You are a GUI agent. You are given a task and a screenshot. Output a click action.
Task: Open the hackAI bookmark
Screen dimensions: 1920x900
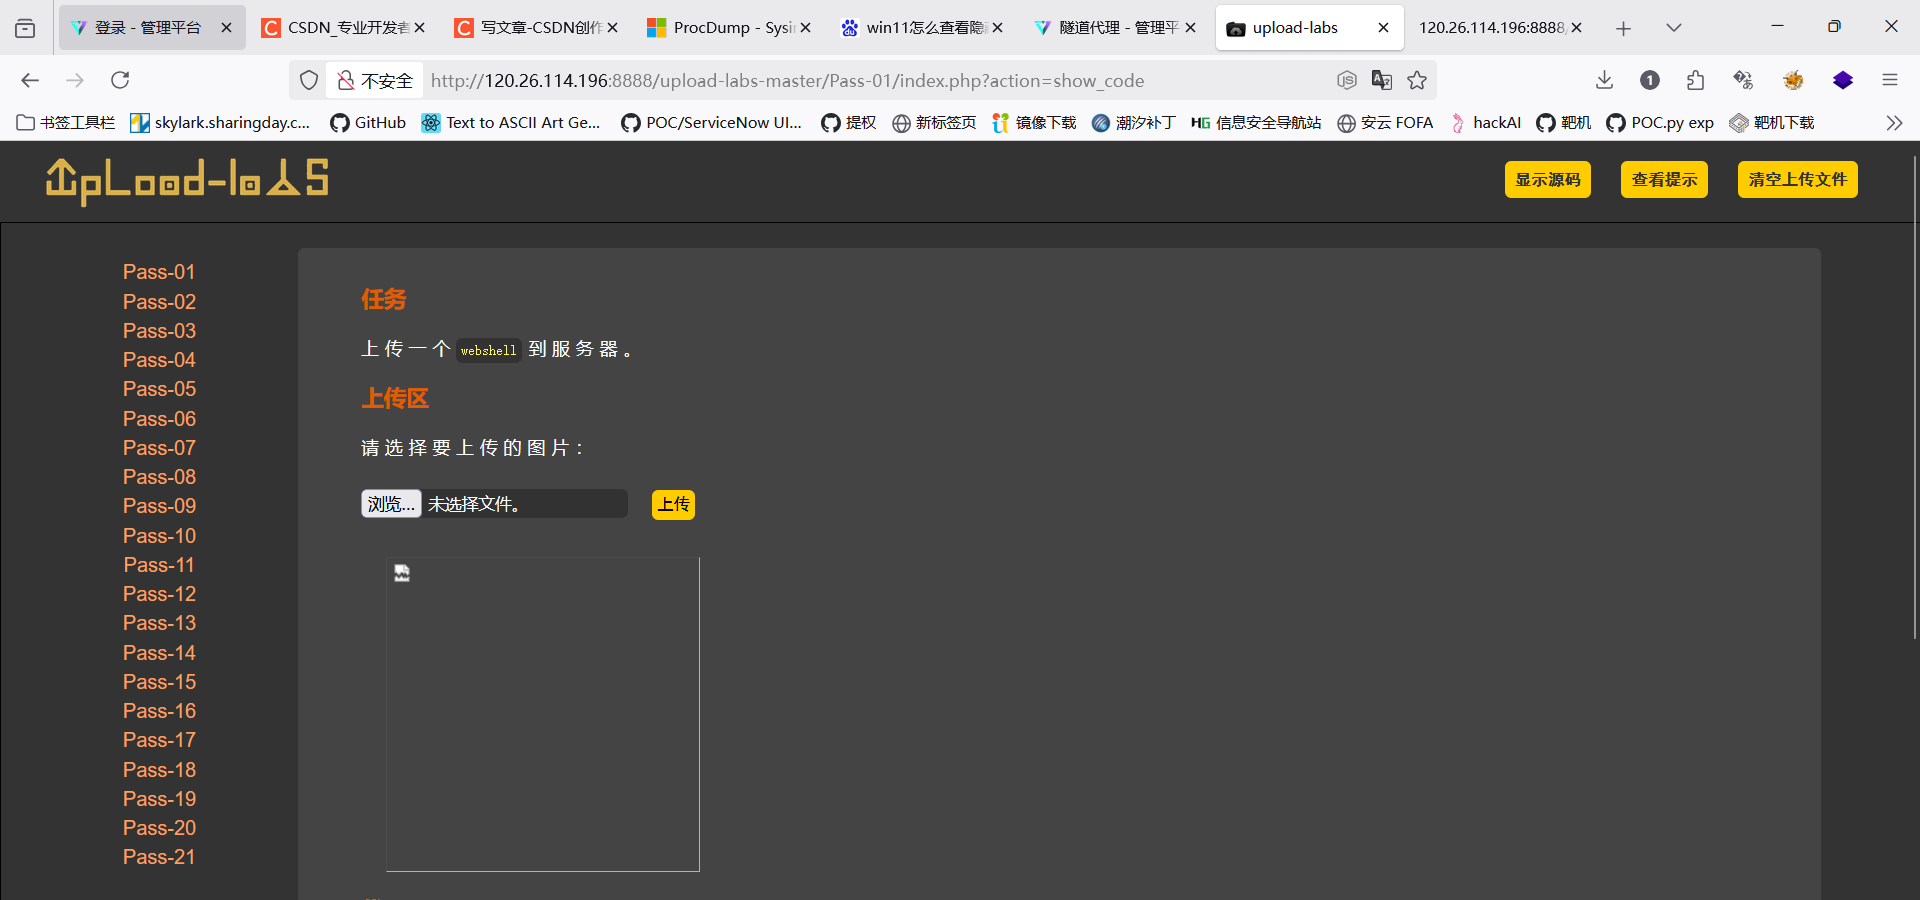pos(1485,123)
